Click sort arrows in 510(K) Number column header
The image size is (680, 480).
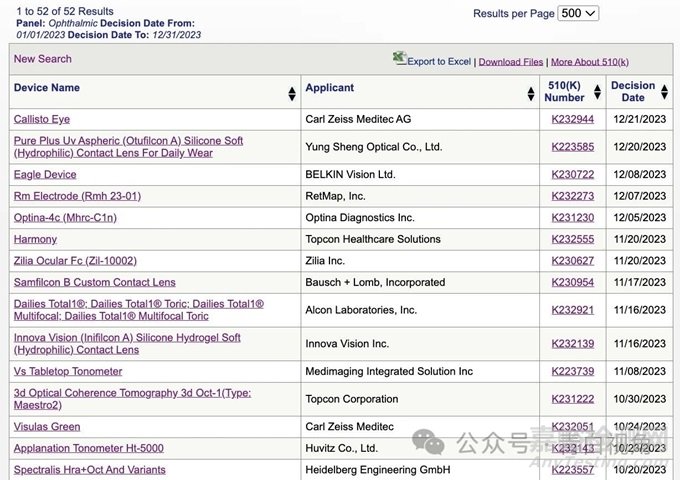point(596,93)
